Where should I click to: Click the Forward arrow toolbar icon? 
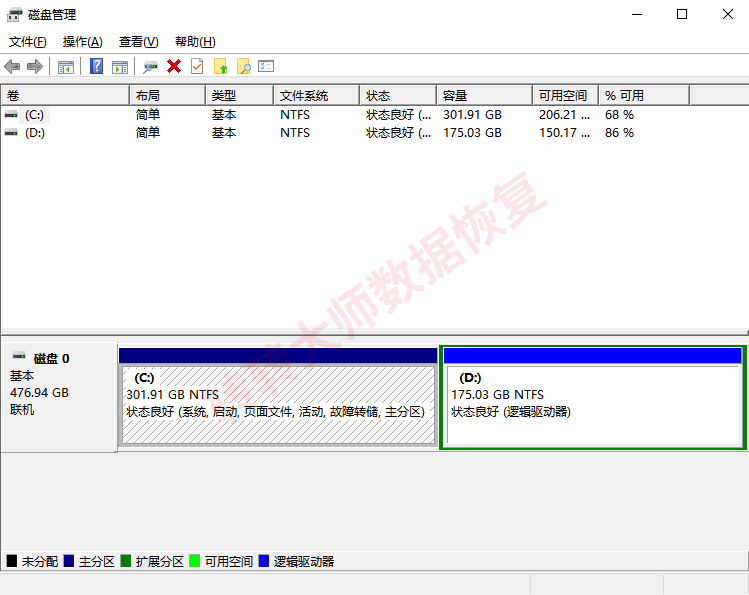point(35,66)
